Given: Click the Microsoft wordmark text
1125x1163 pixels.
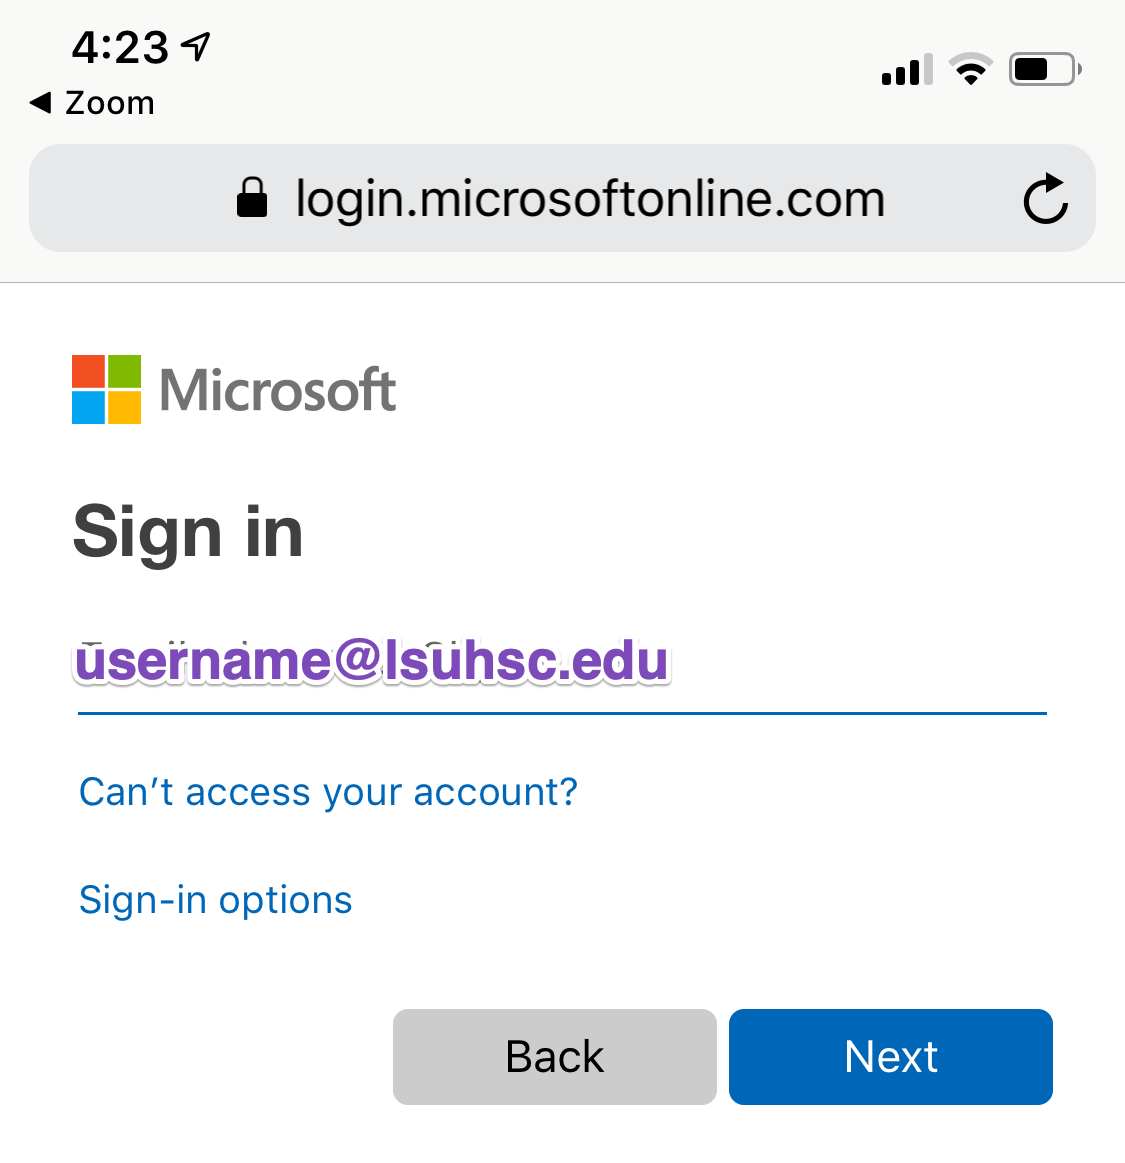Looking at the screenshot, I should point(278,390).
